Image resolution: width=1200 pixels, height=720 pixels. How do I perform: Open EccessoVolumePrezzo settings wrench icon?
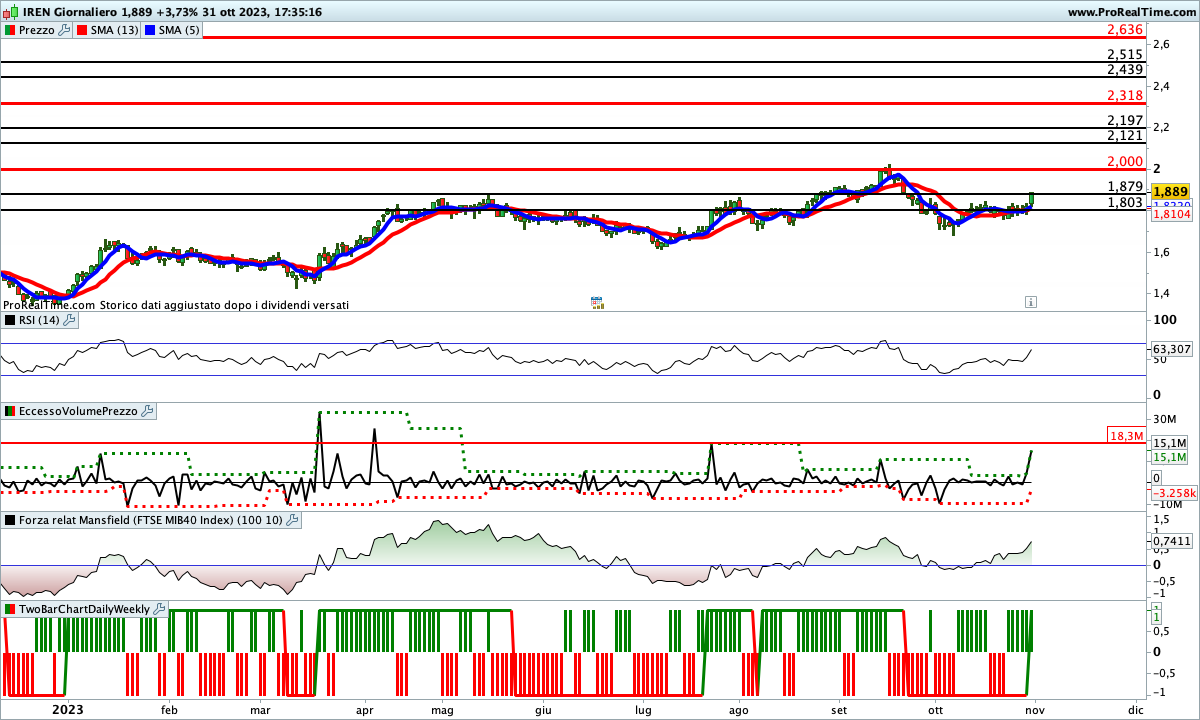coord(147,411)
